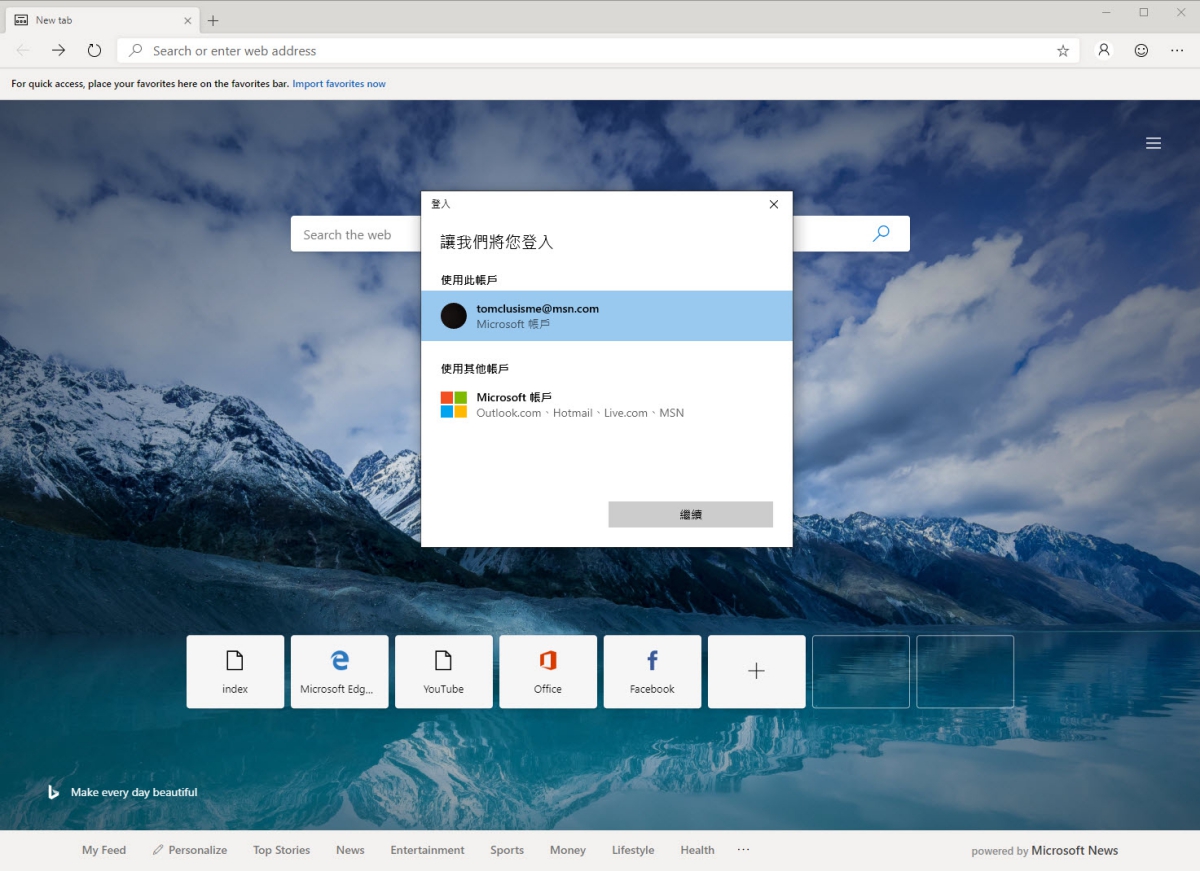This screenshot has width=1200, height=871.
Task: Add a new quick link tile
Action: pyautogui.click(x=757, y=672)
